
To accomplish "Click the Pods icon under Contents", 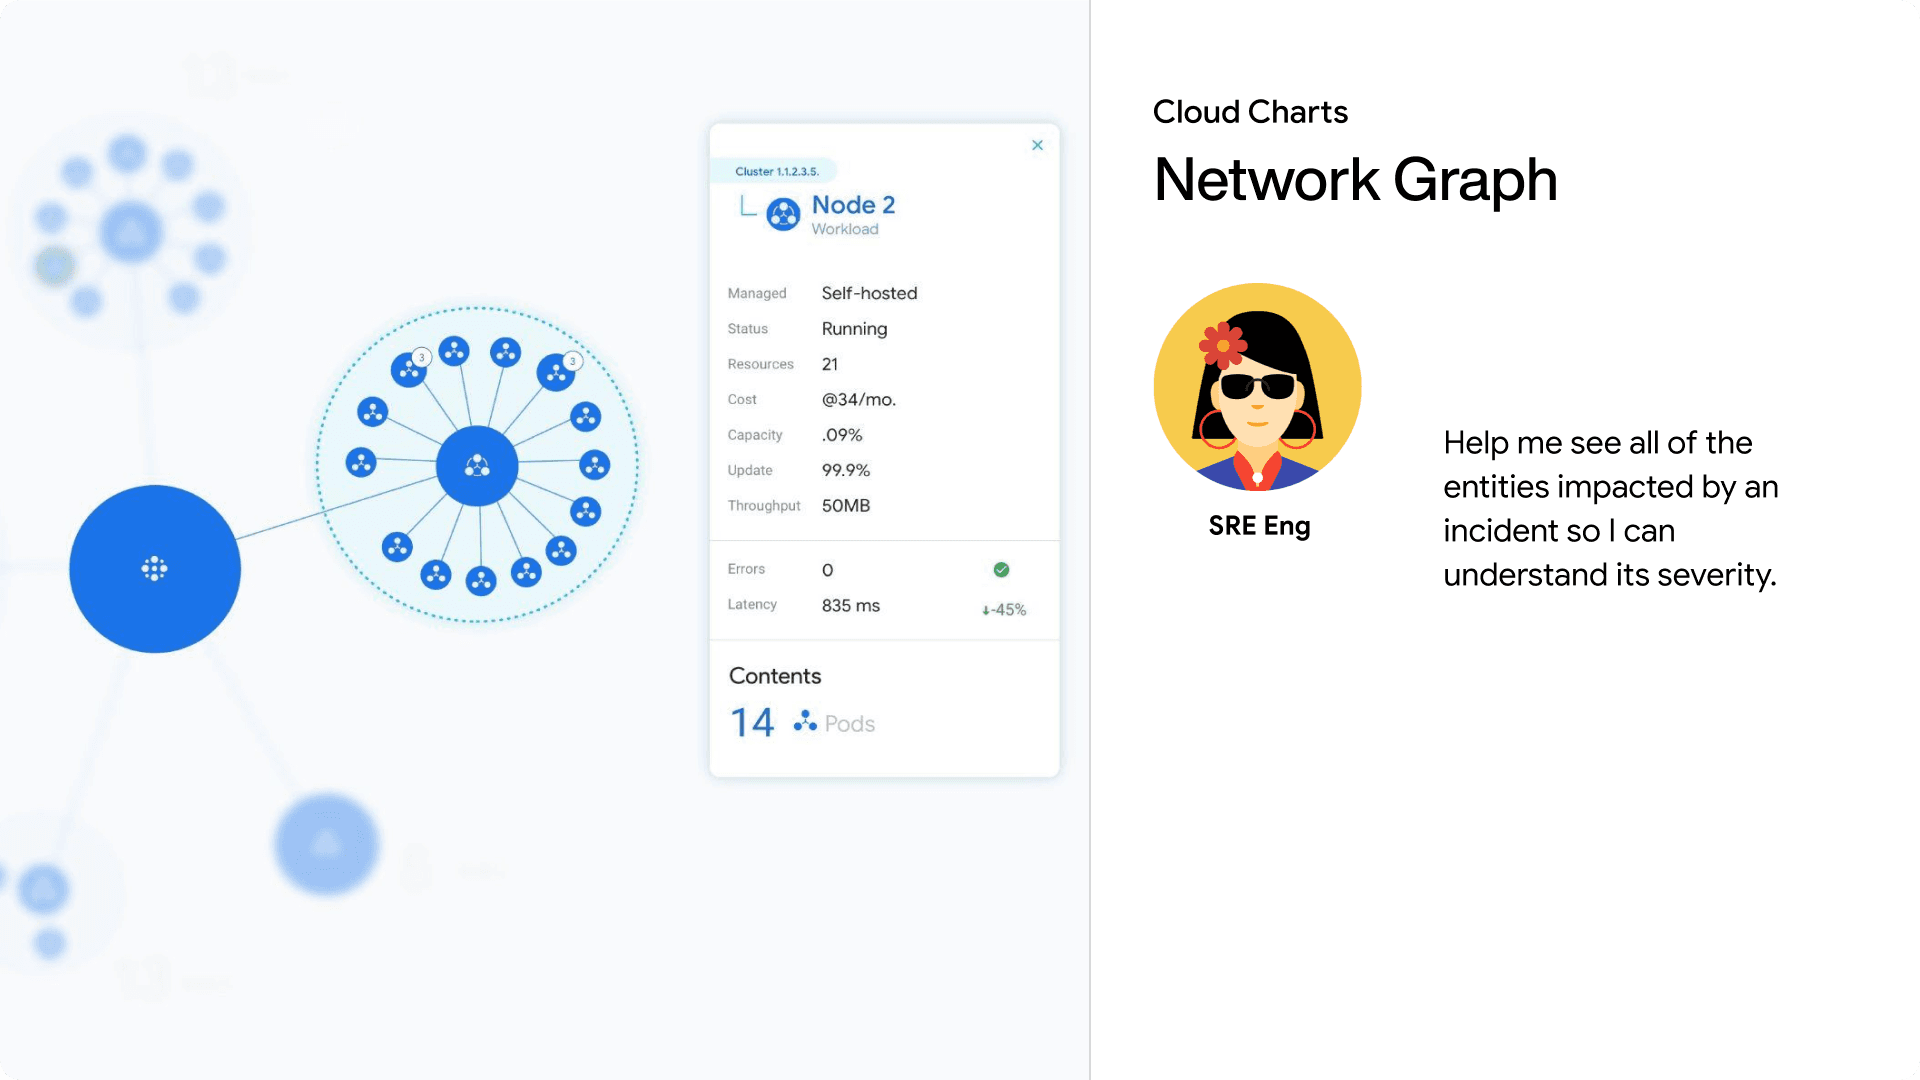I will coord(805,722).
